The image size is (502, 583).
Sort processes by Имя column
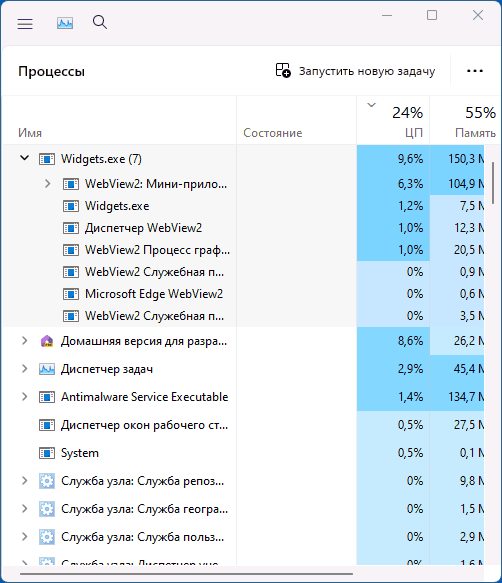[x=119, y=120]
